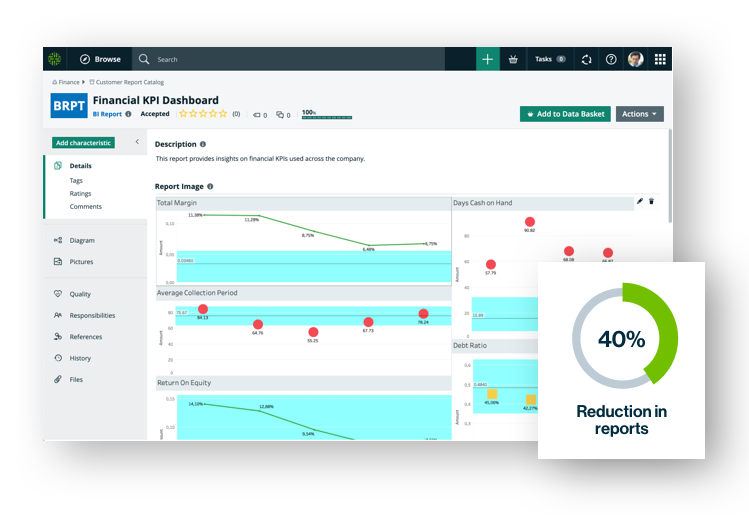Click the BRPT asset type badge
The image size is (749, 524).
click(69, 106)
